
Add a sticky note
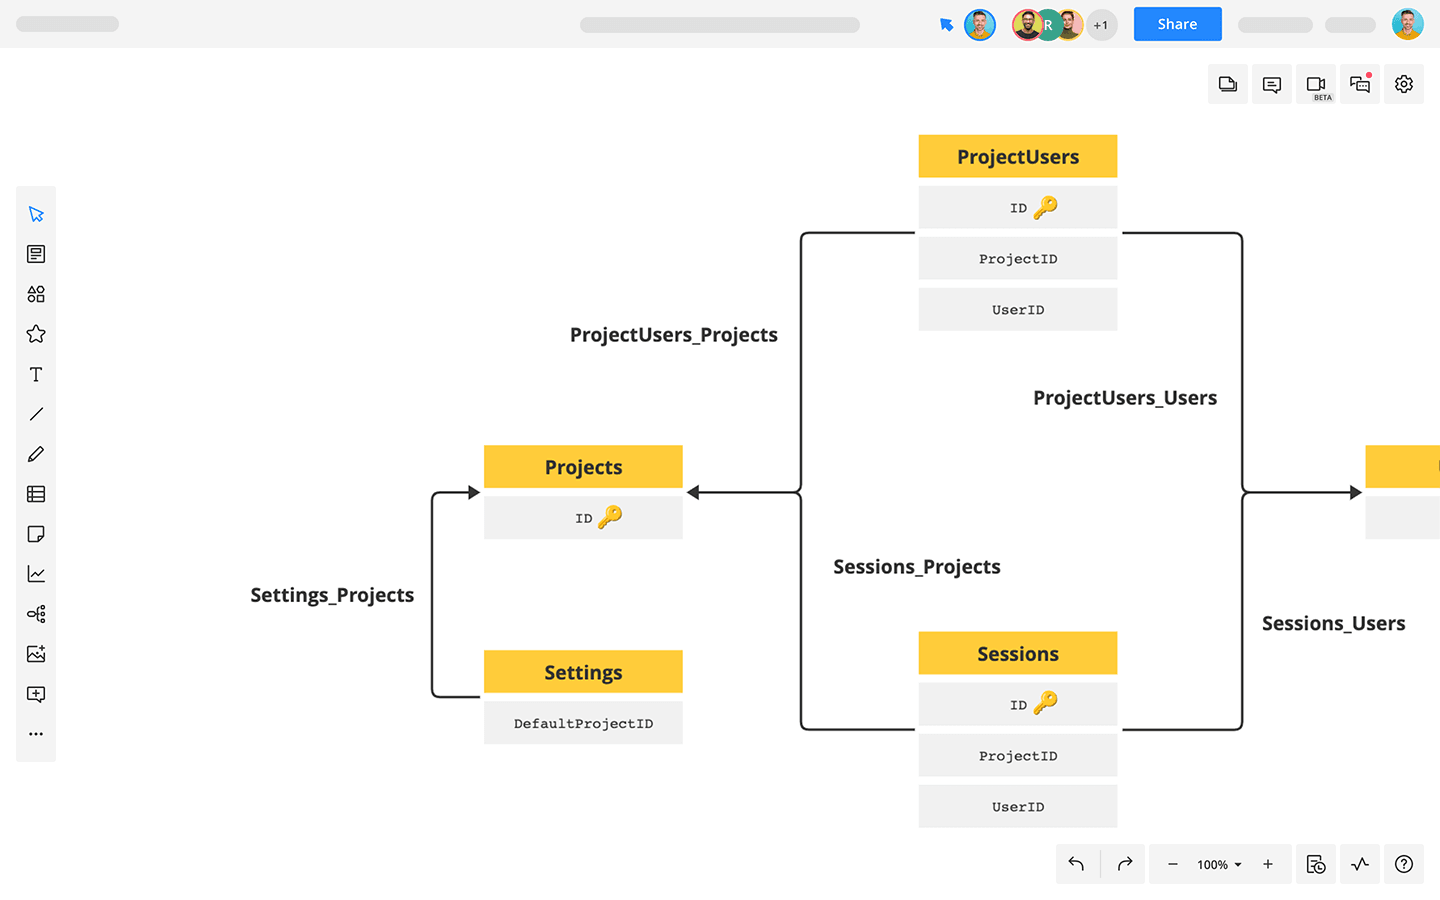[36, 534]
